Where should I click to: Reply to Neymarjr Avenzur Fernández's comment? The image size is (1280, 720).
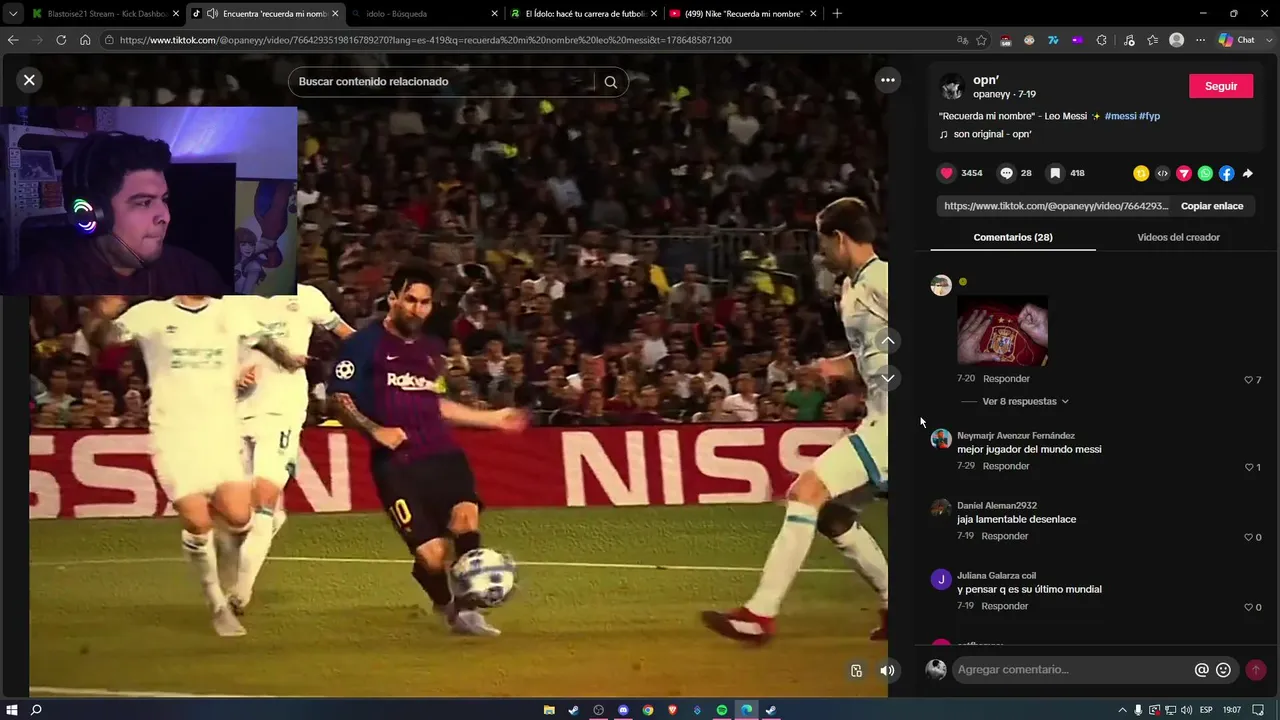tap(1006, 466)
